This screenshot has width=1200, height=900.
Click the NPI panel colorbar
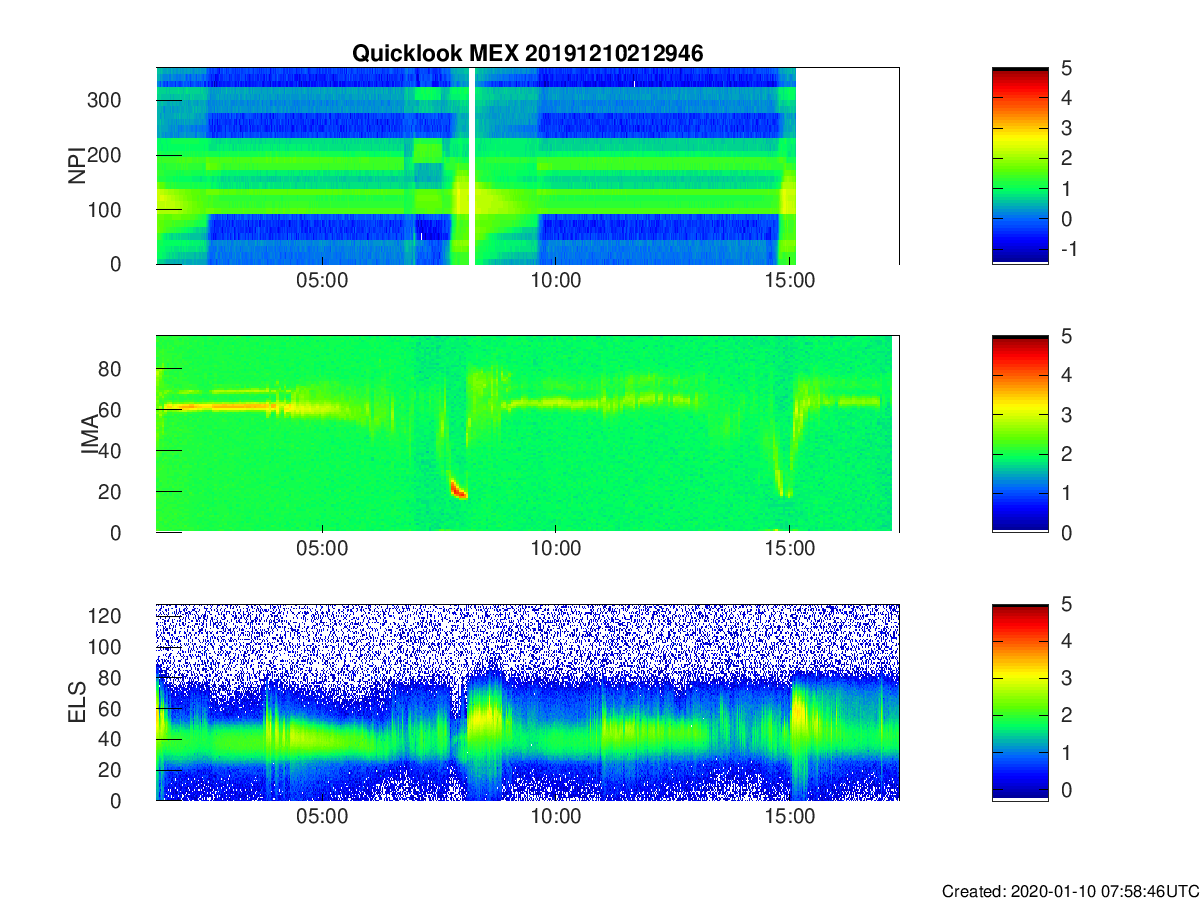tap(1020, 166)
